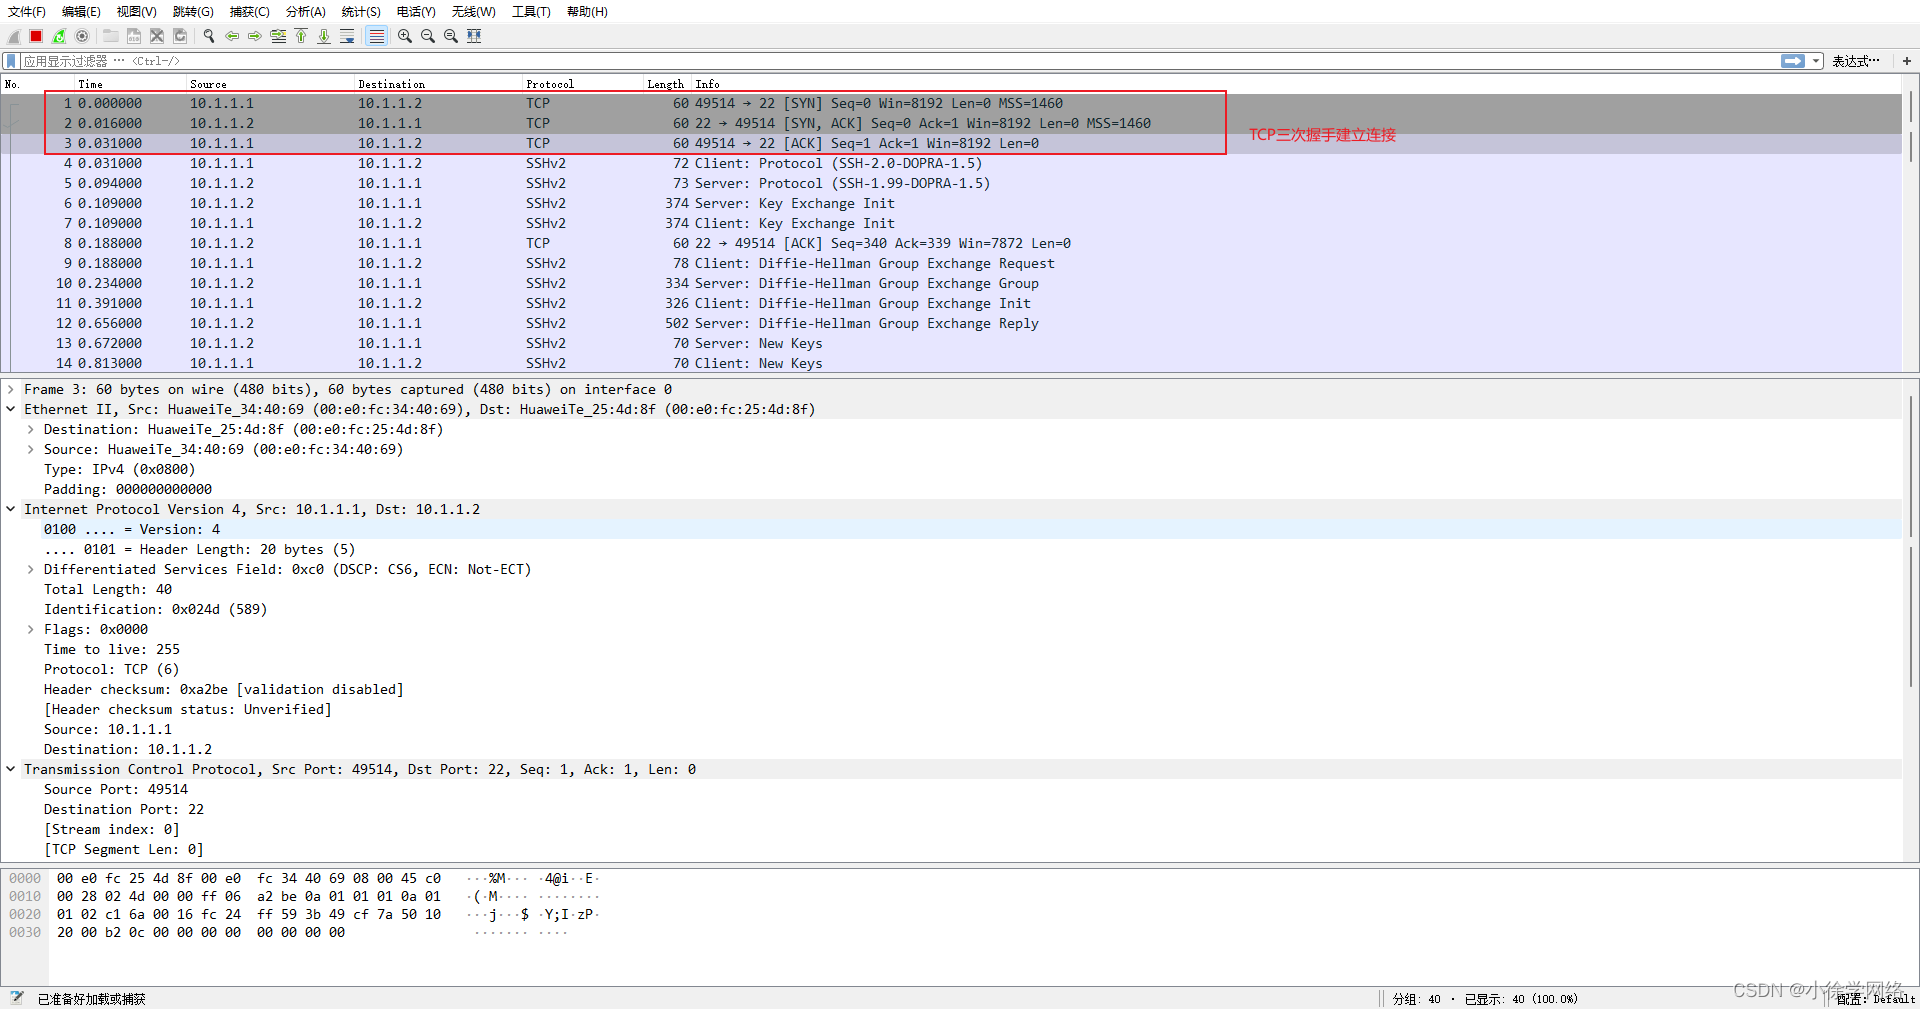Jump to the first packet

tap(301, 36)
